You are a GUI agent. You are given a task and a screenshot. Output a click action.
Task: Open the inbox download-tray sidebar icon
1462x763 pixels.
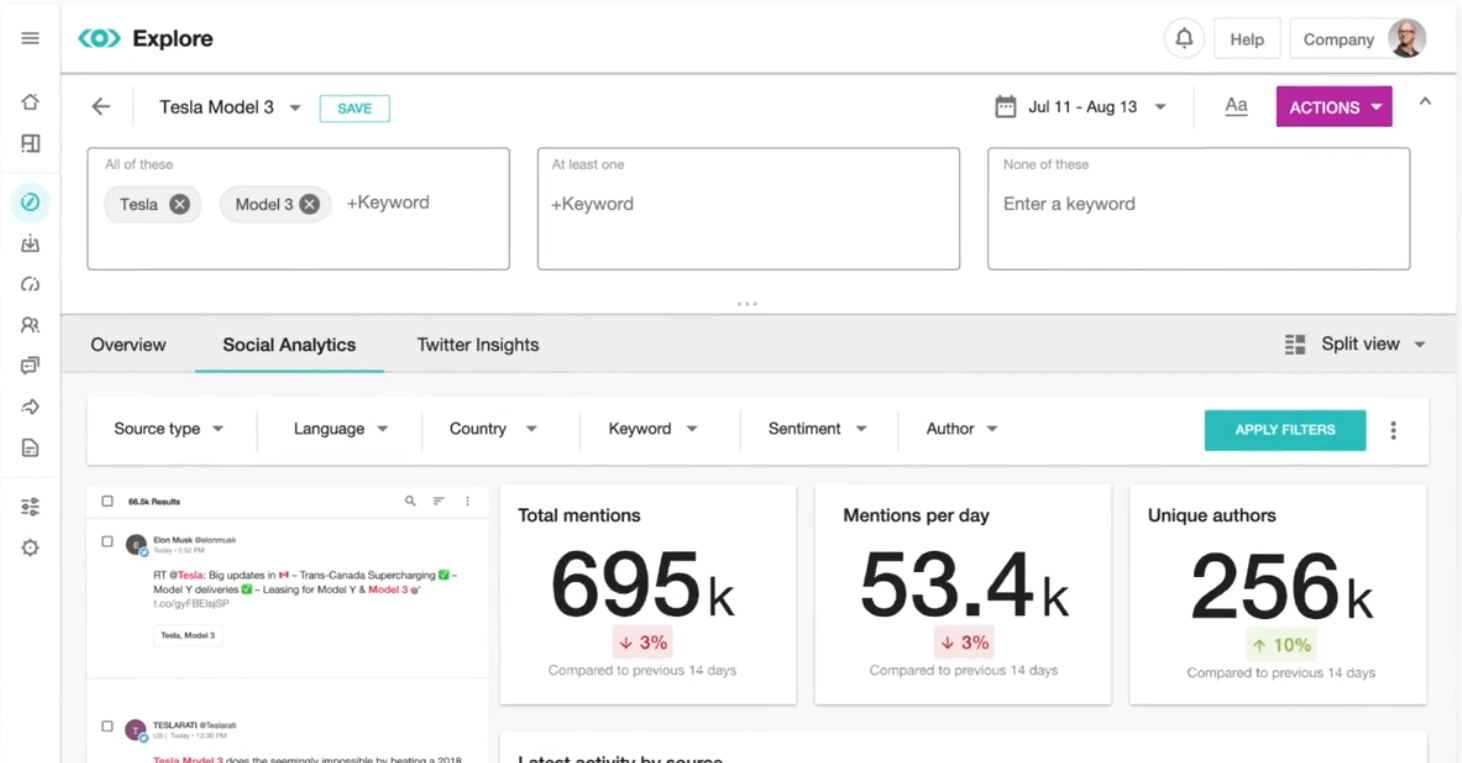30,243
